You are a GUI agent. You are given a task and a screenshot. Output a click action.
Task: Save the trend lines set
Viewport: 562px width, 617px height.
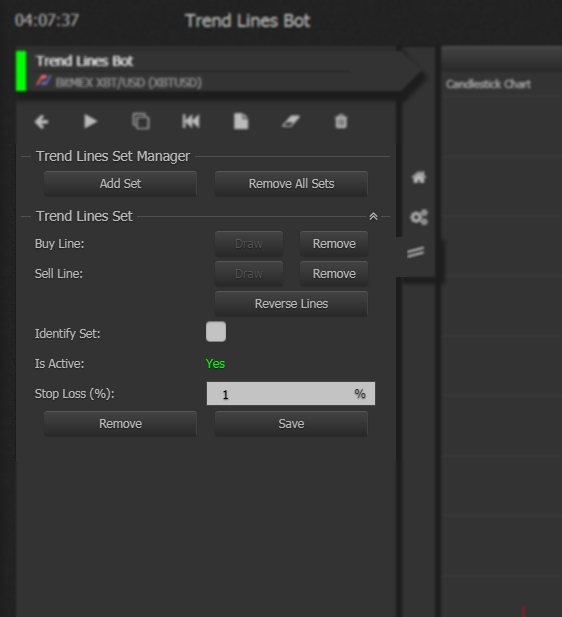pyautogui.click(x=291, y=424)
